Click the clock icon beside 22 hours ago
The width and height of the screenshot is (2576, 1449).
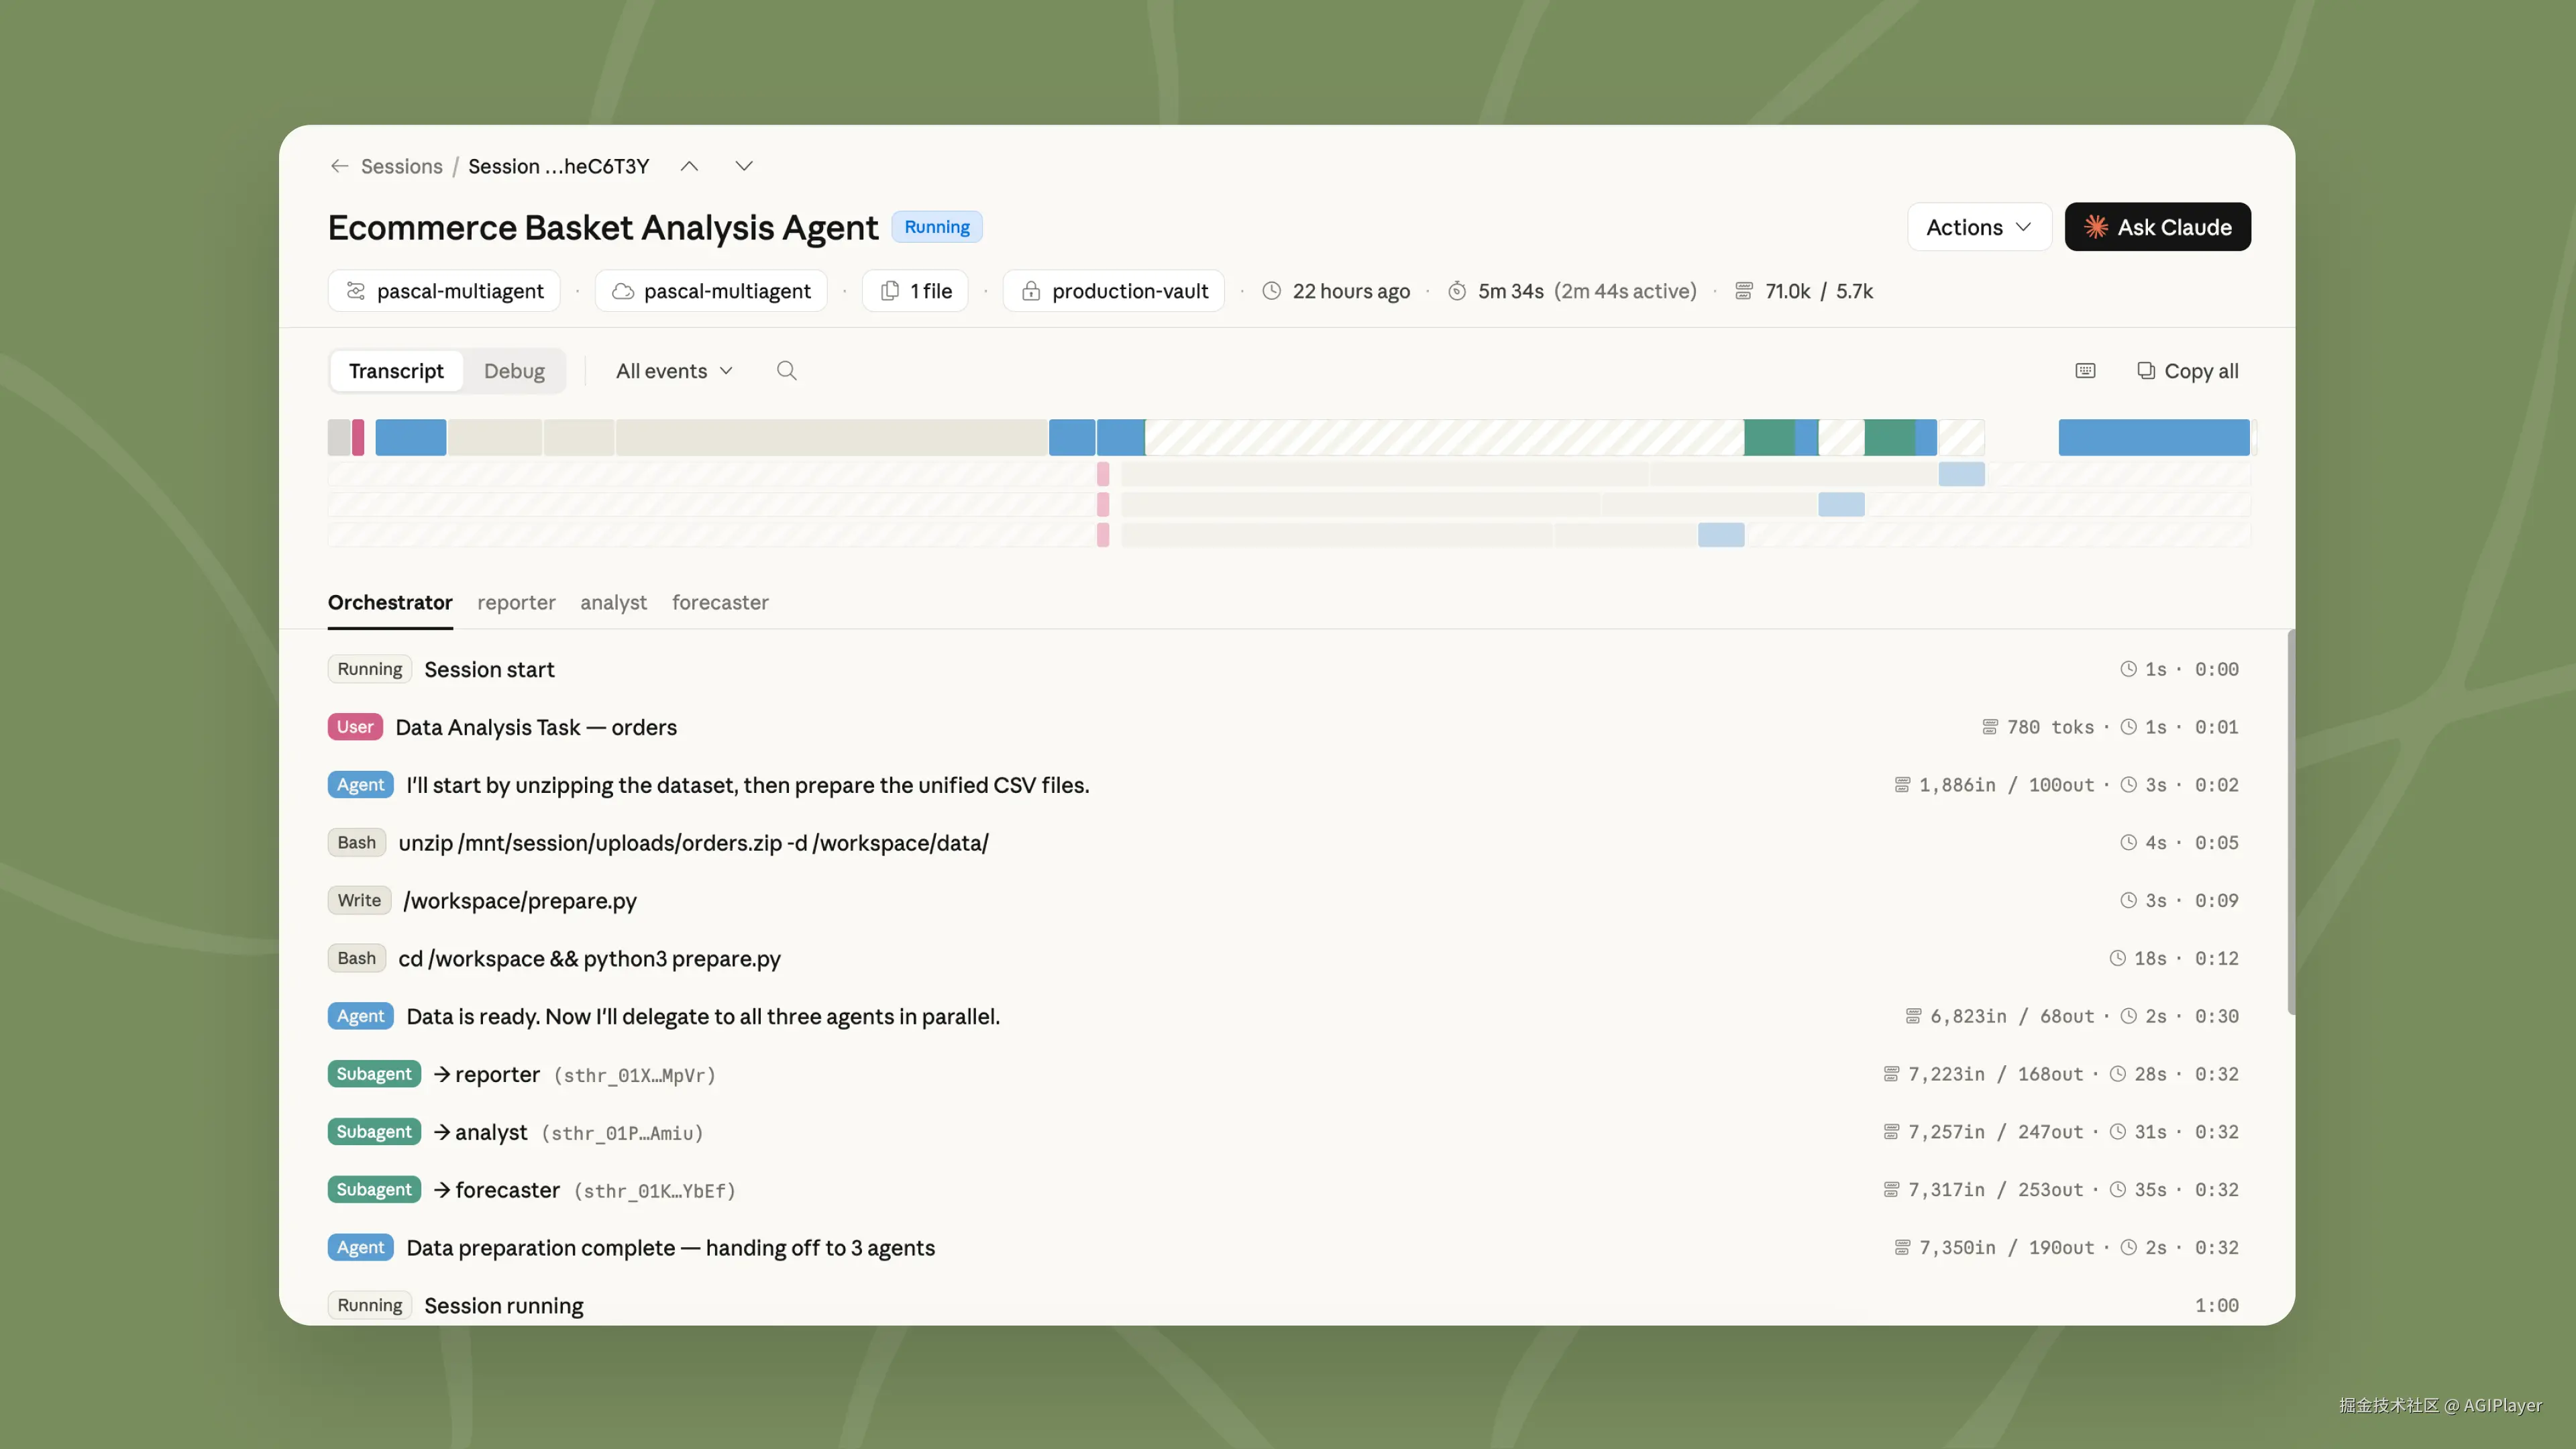[1271, 291]
